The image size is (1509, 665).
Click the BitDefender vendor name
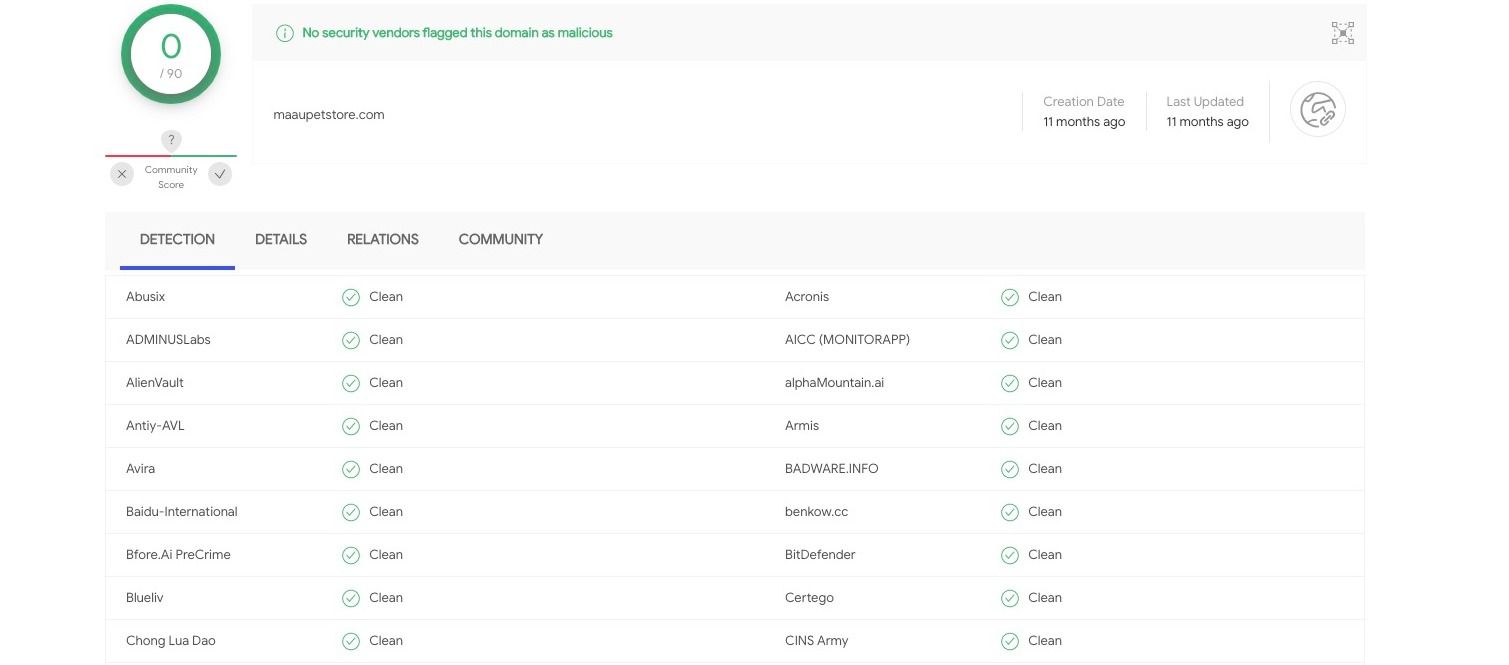point(820,555)
